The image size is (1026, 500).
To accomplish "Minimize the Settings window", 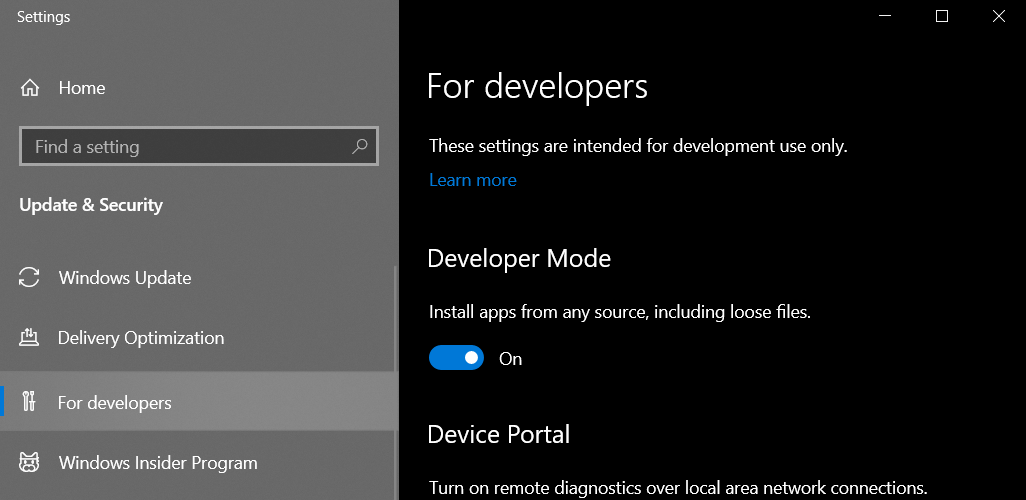I will (885, 16).
